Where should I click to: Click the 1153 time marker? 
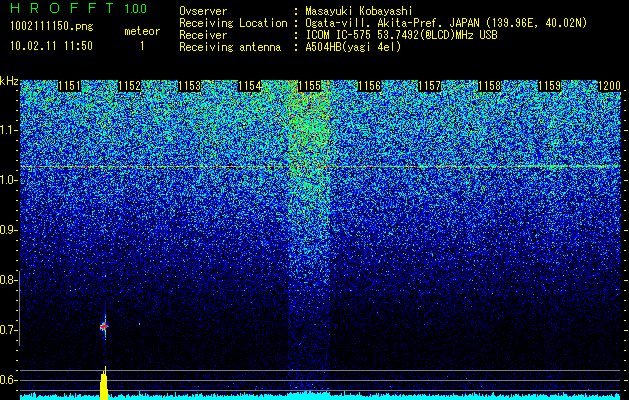click(x=189, y=86)
